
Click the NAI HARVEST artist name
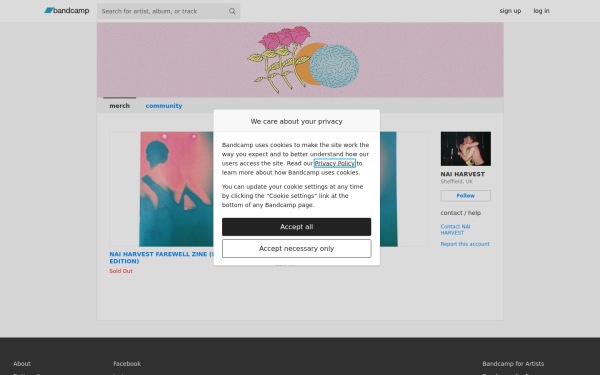click(463, 174)
